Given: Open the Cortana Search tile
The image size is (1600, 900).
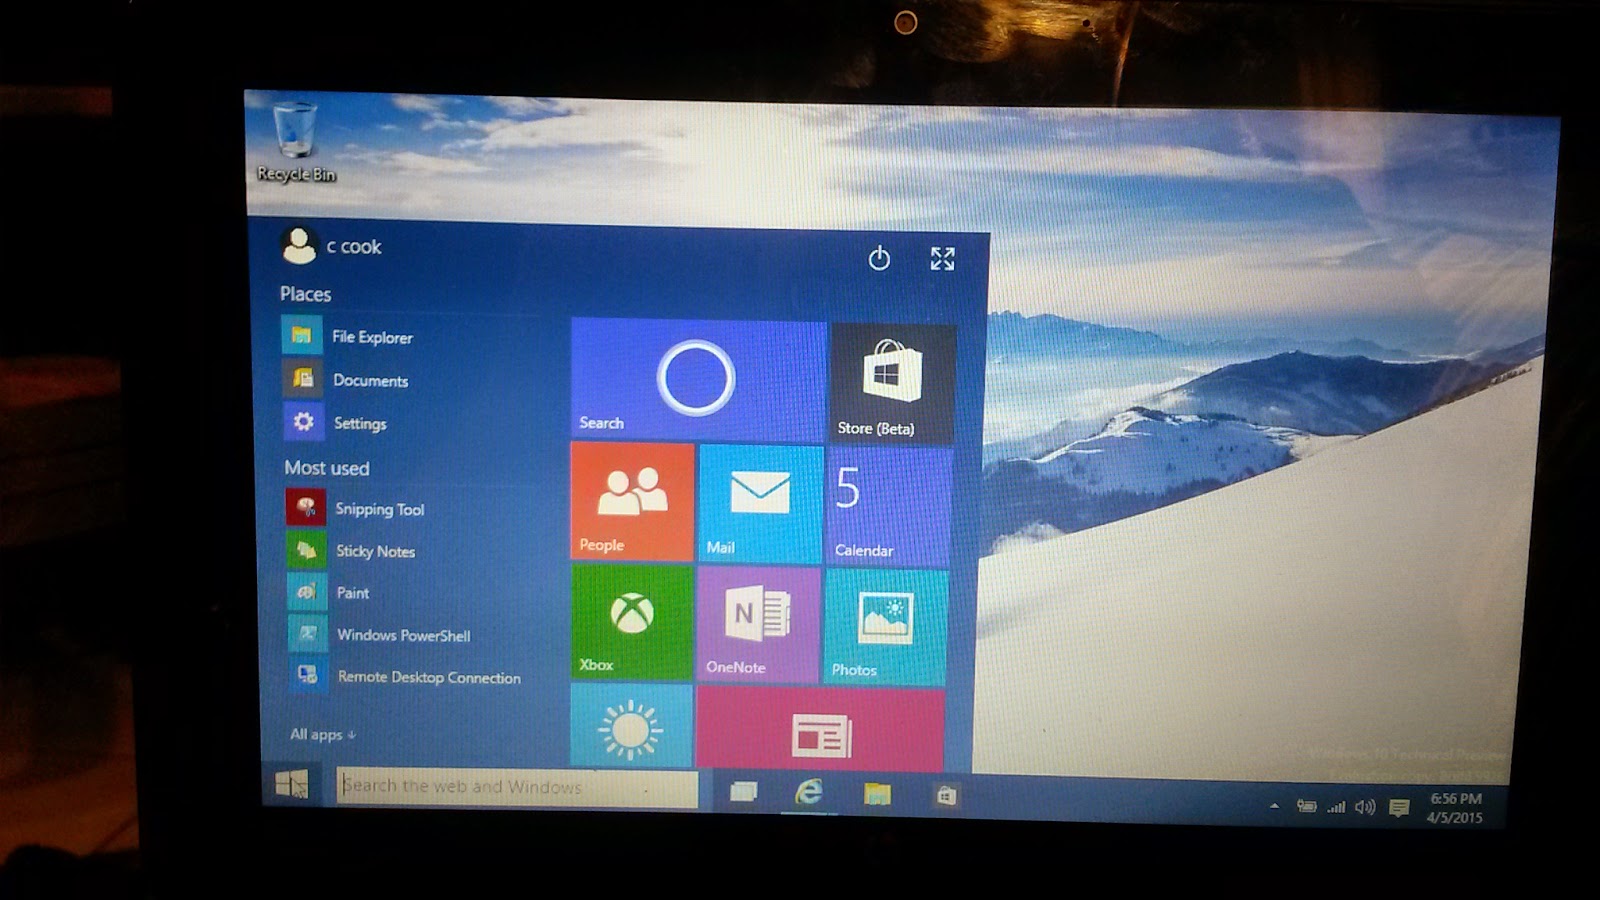Looking at the screenshot, I should click(x=698, y=379).
